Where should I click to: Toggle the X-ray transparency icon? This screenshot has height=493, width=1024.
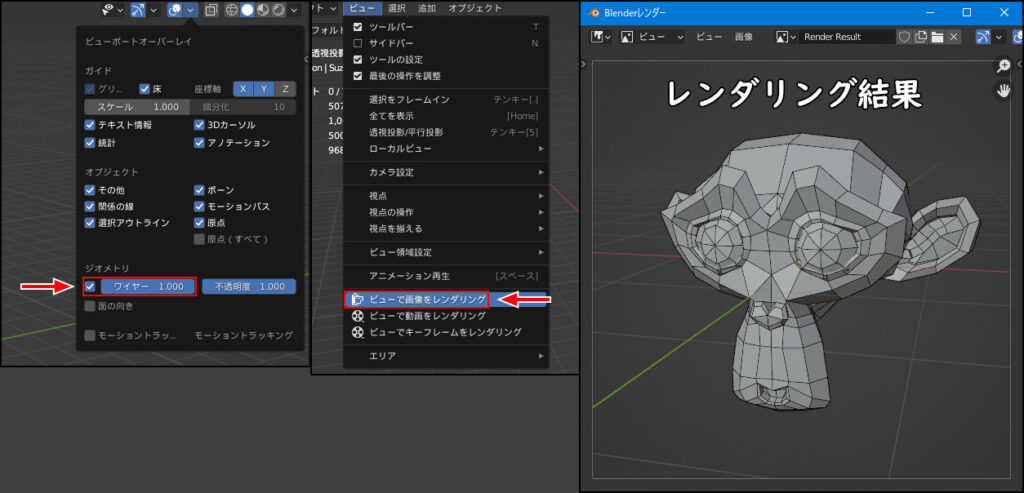pos(210,9)
